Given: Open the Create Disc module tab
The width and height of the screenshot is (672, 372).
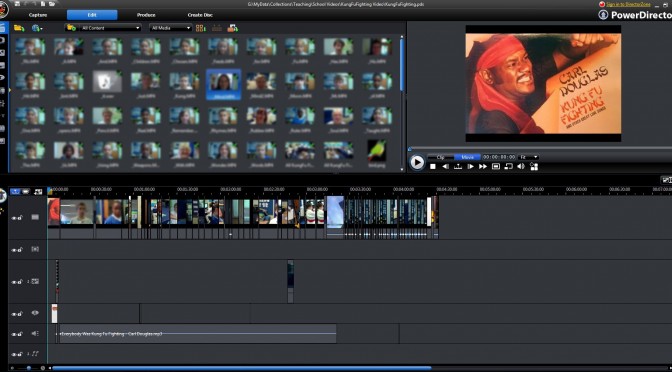Looking at the screenshot, I should 200,15.
